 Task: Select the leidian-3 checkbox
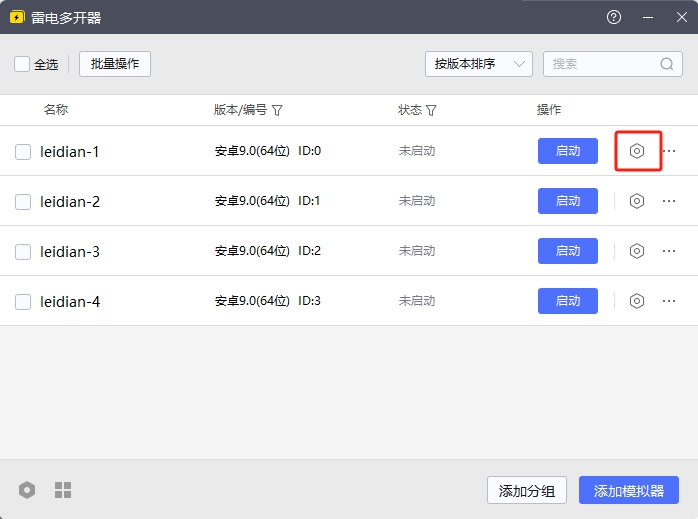[23, 252]
